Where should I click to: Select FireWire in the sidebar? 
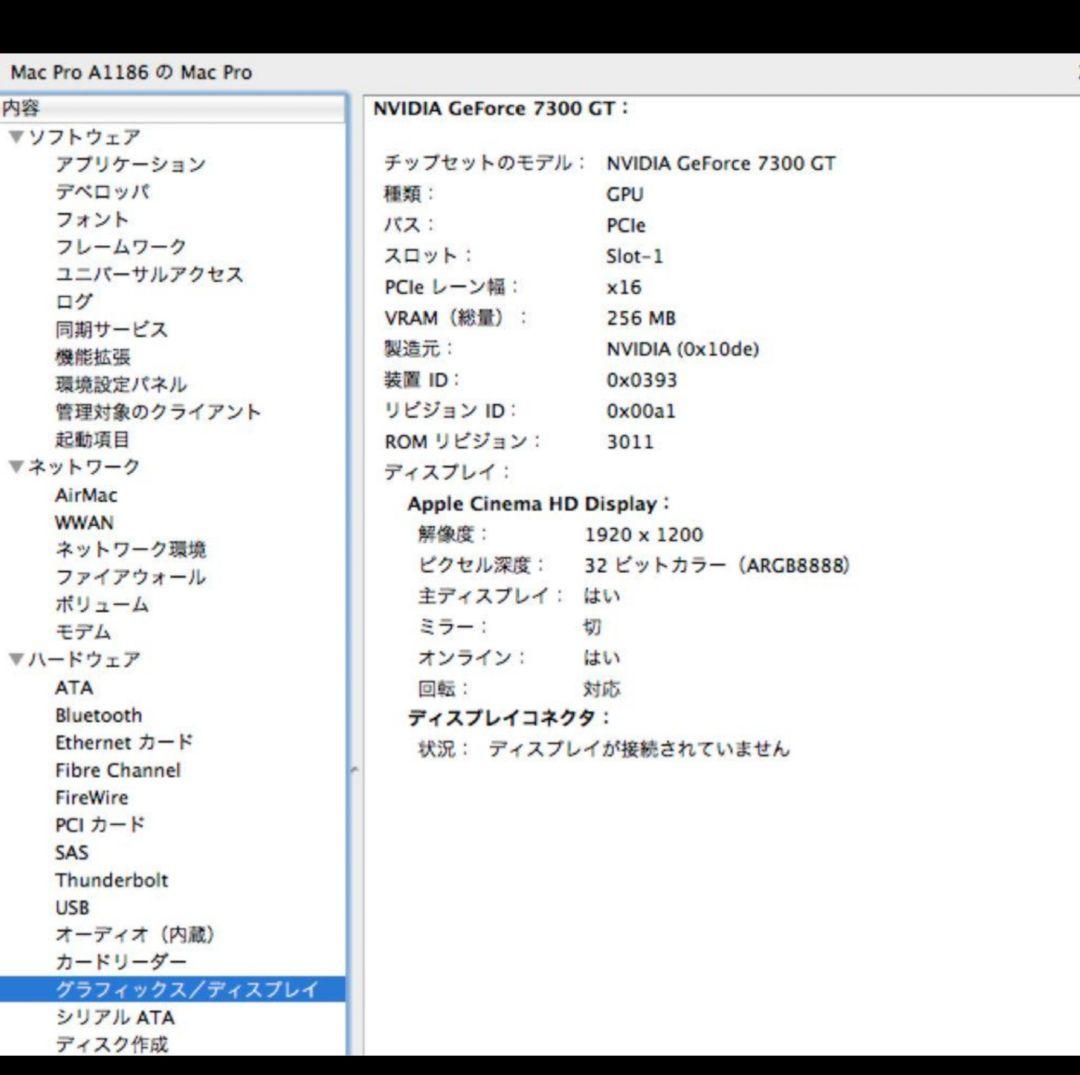[x=92, y=797]
